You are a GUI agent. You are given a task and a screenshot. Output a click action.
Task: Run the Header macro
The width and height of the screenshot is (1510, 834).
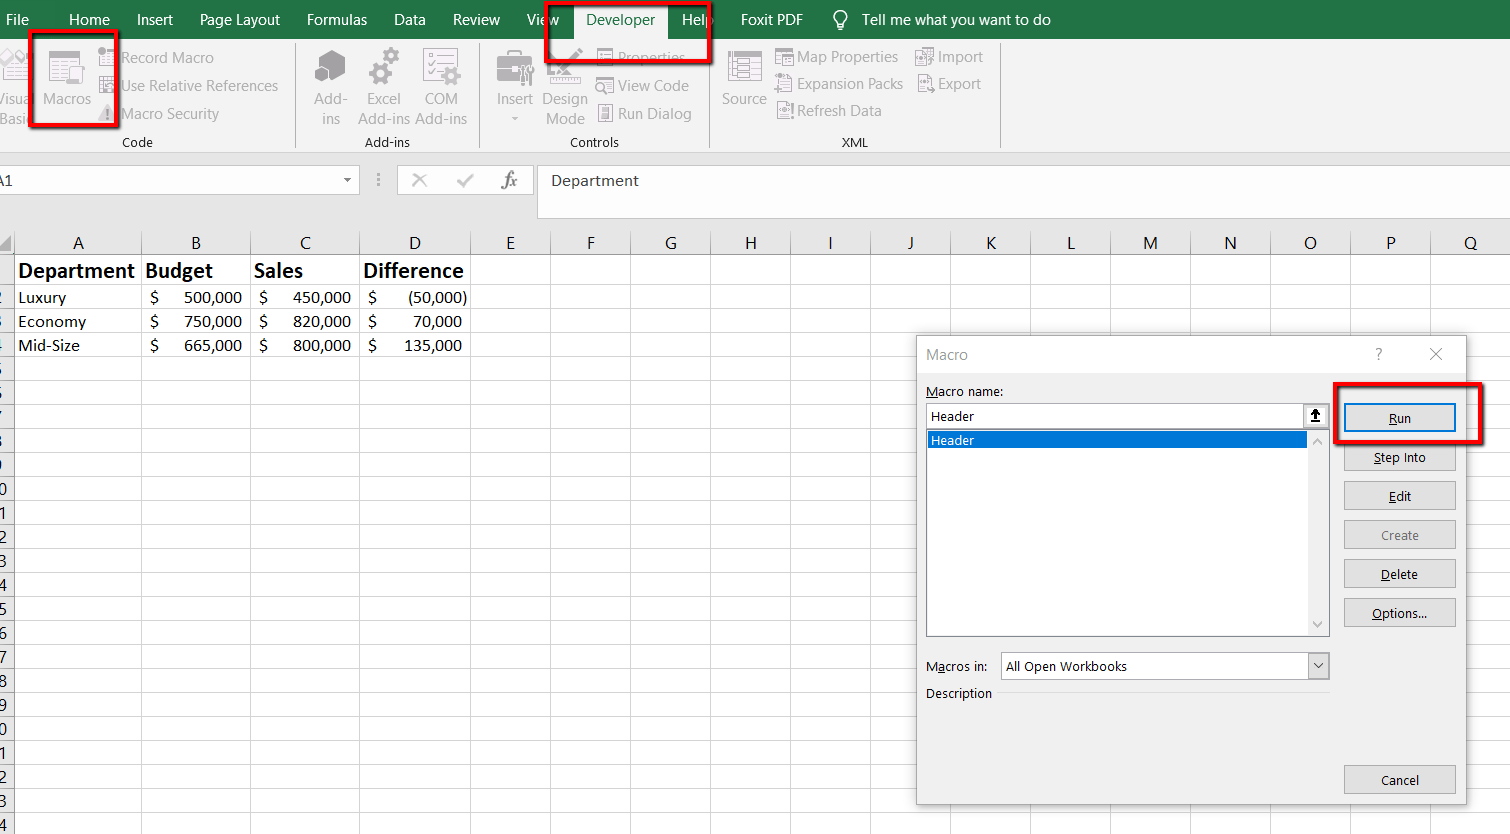(1399, 417)
